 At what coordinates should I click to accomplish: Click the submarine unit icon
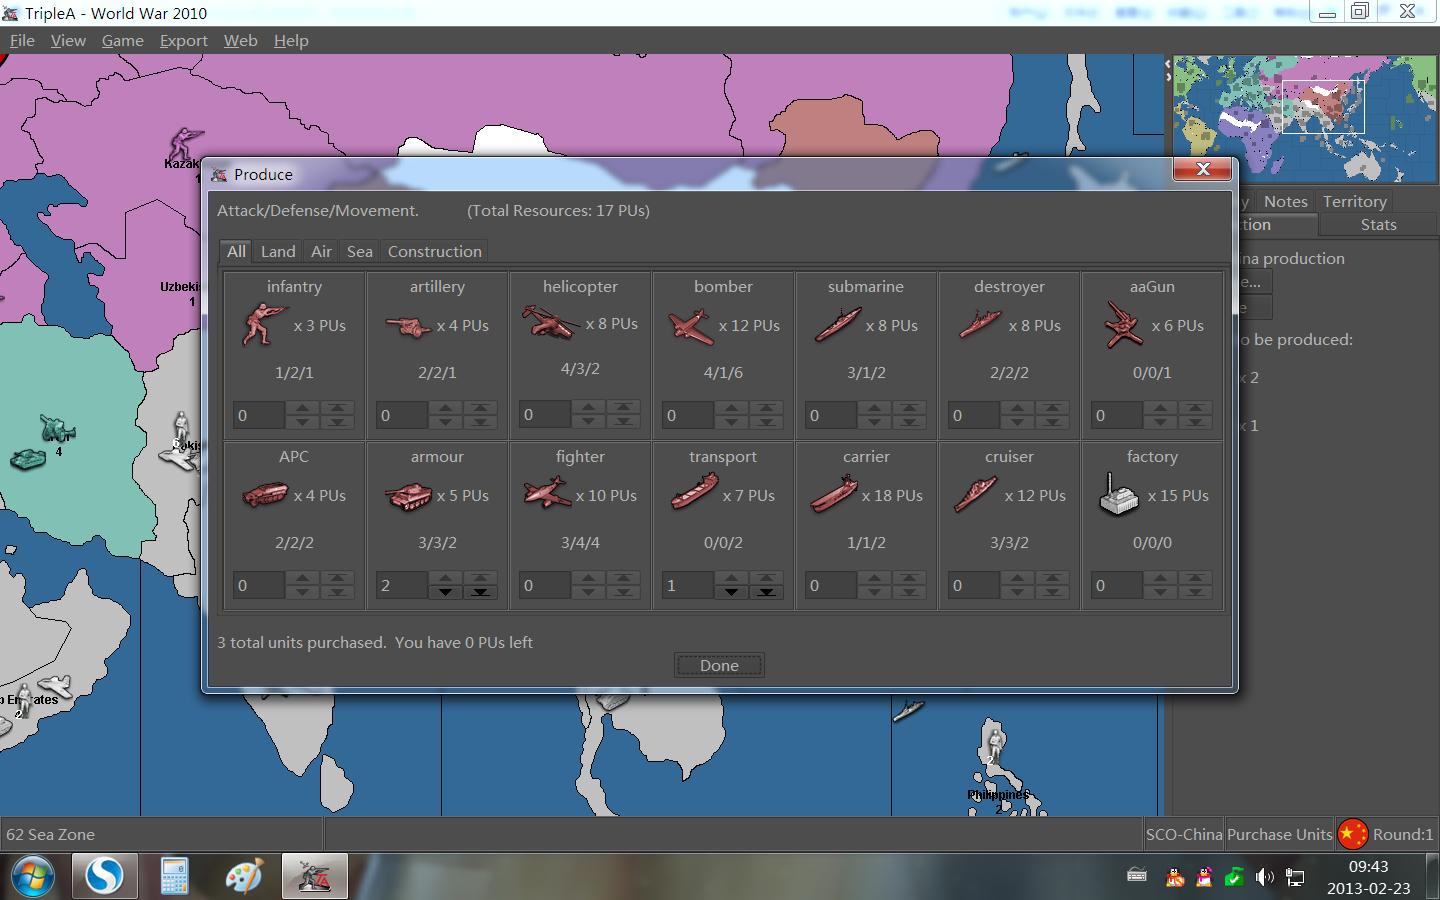point(838,325)
